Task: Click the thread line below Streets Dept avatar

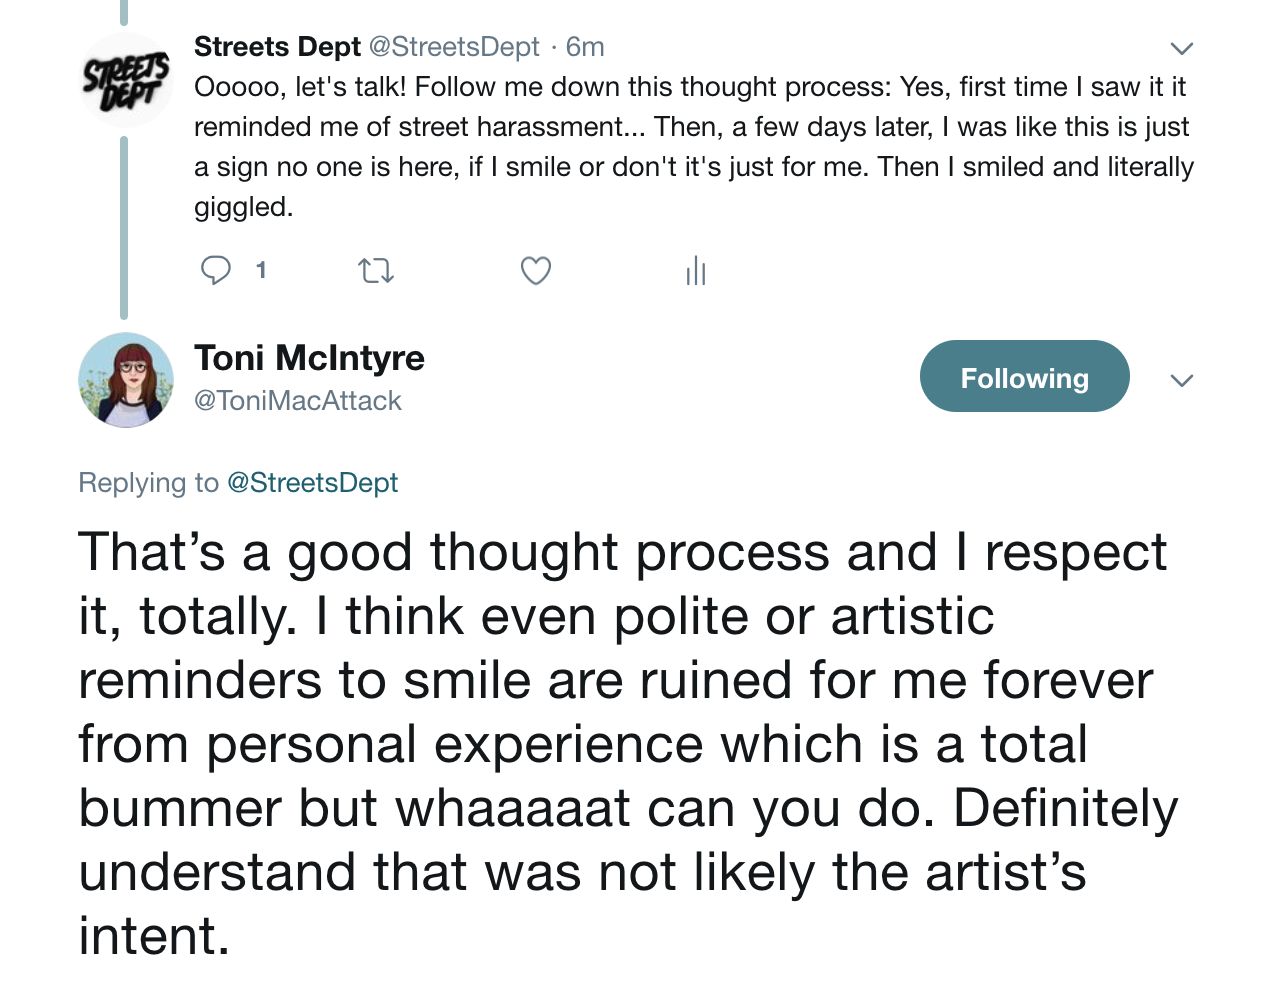Action: (x=124, y=228)
